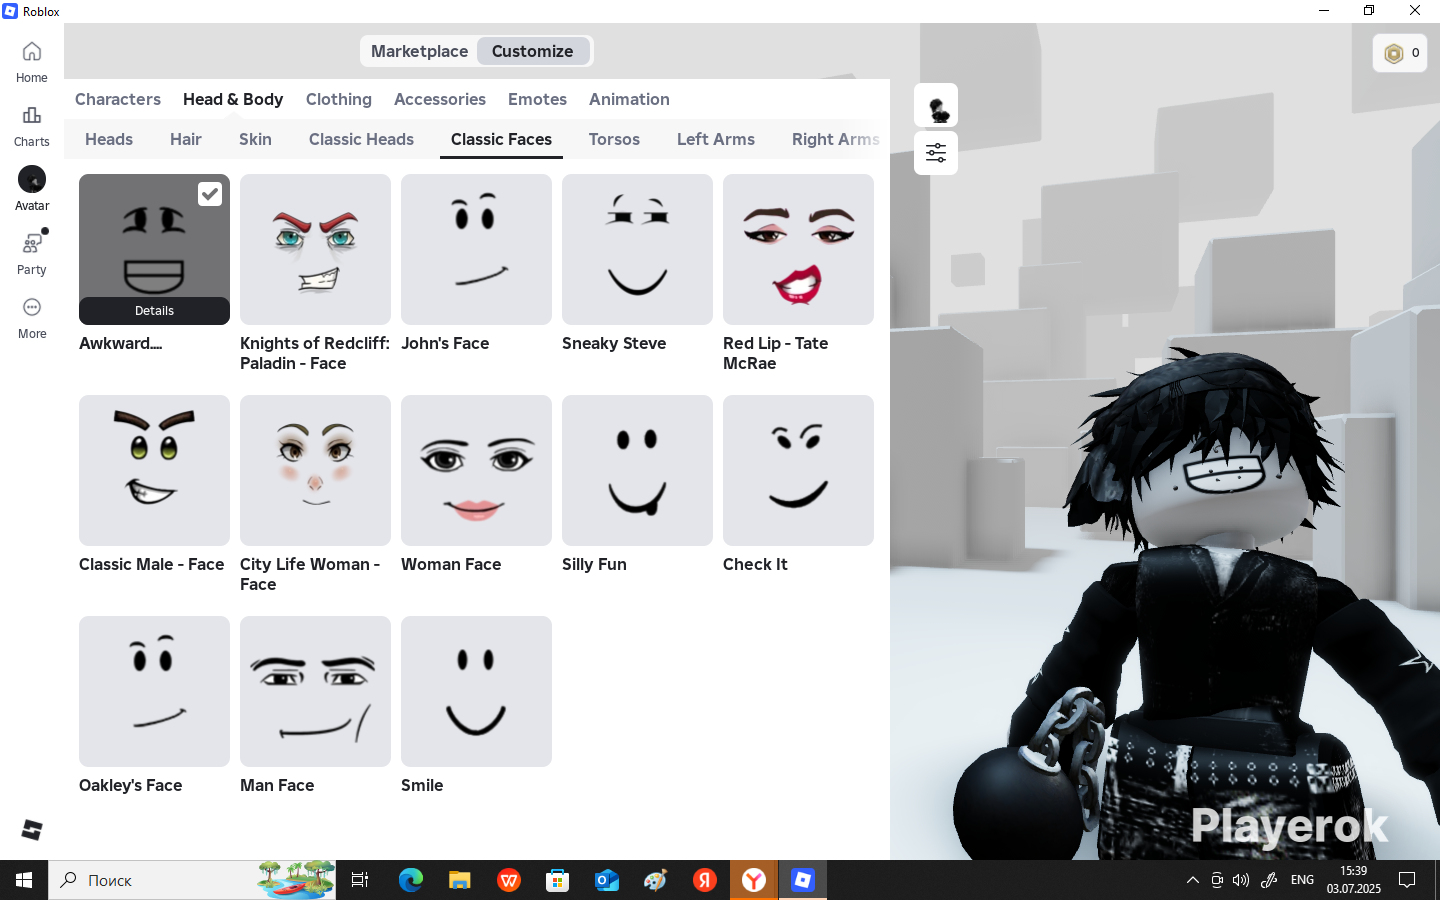Equip the City Life Woman face

click(x=315, y=470)
